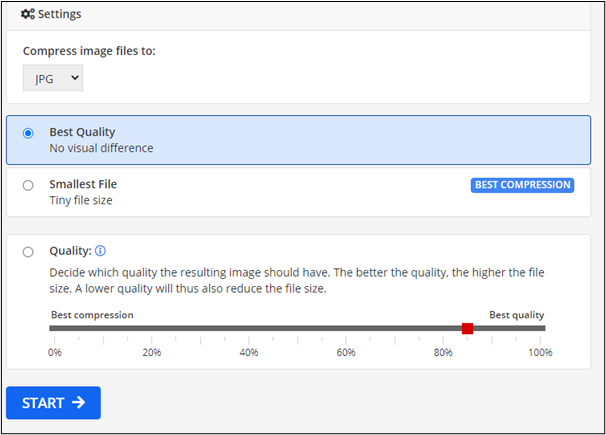This screenshot has height=435, width=606.
Task: Click the red quality slider handle
Action: click(467, 328)
